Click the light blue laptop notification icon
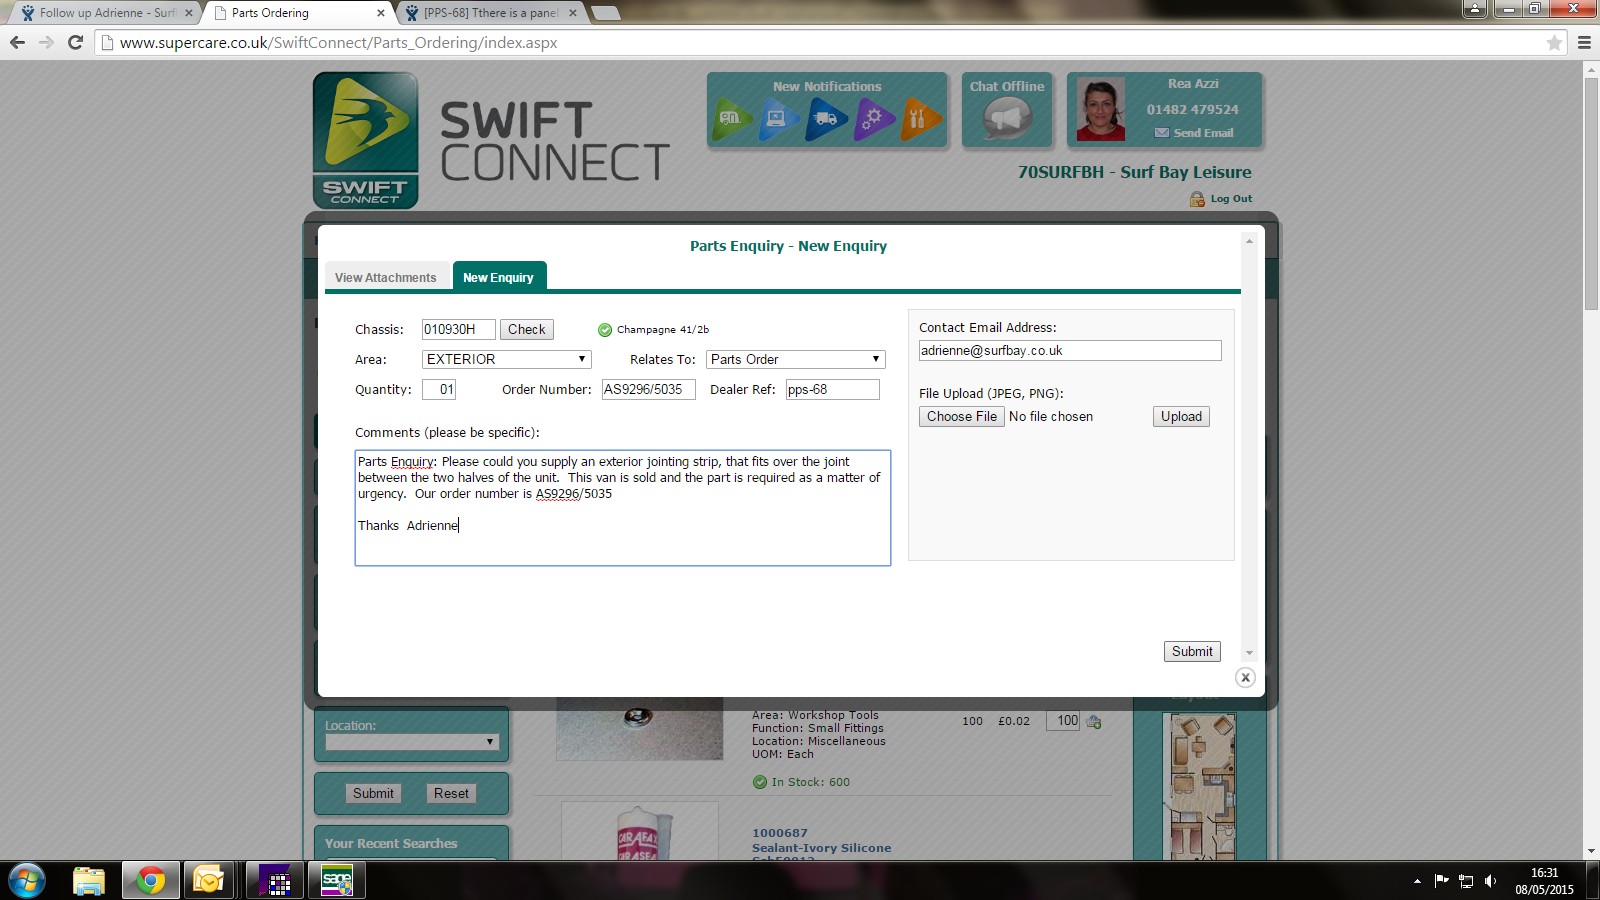Image resolution: width=1600 pixels, height=900 pixels. (x=779, y=119)
